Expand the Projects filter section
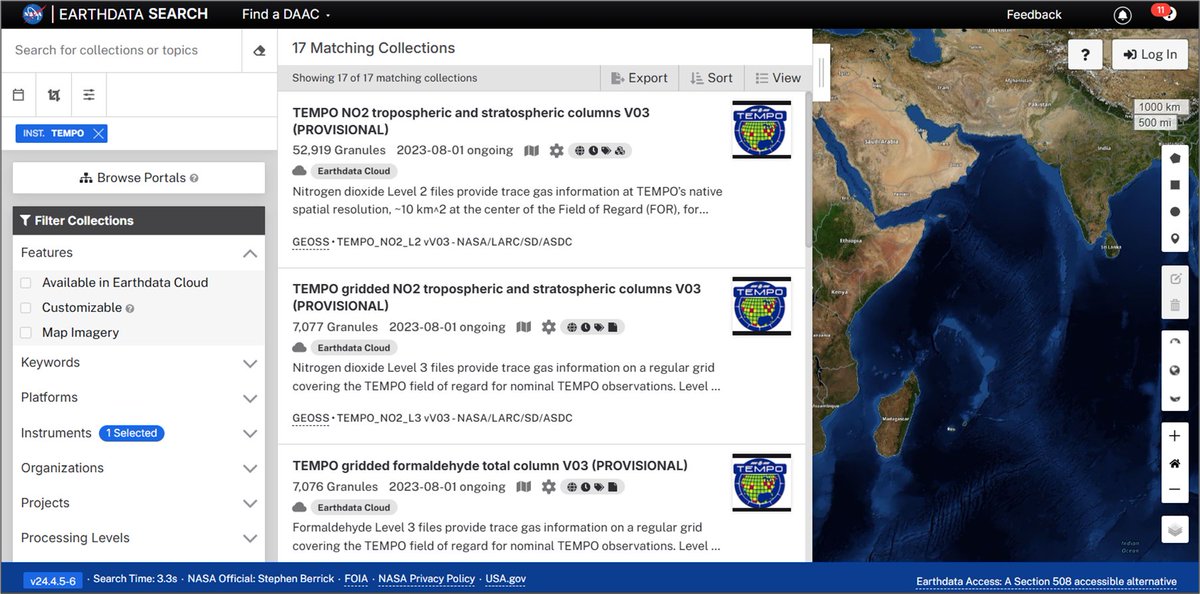Screen dimensions: 1200x594 point(139,503)
